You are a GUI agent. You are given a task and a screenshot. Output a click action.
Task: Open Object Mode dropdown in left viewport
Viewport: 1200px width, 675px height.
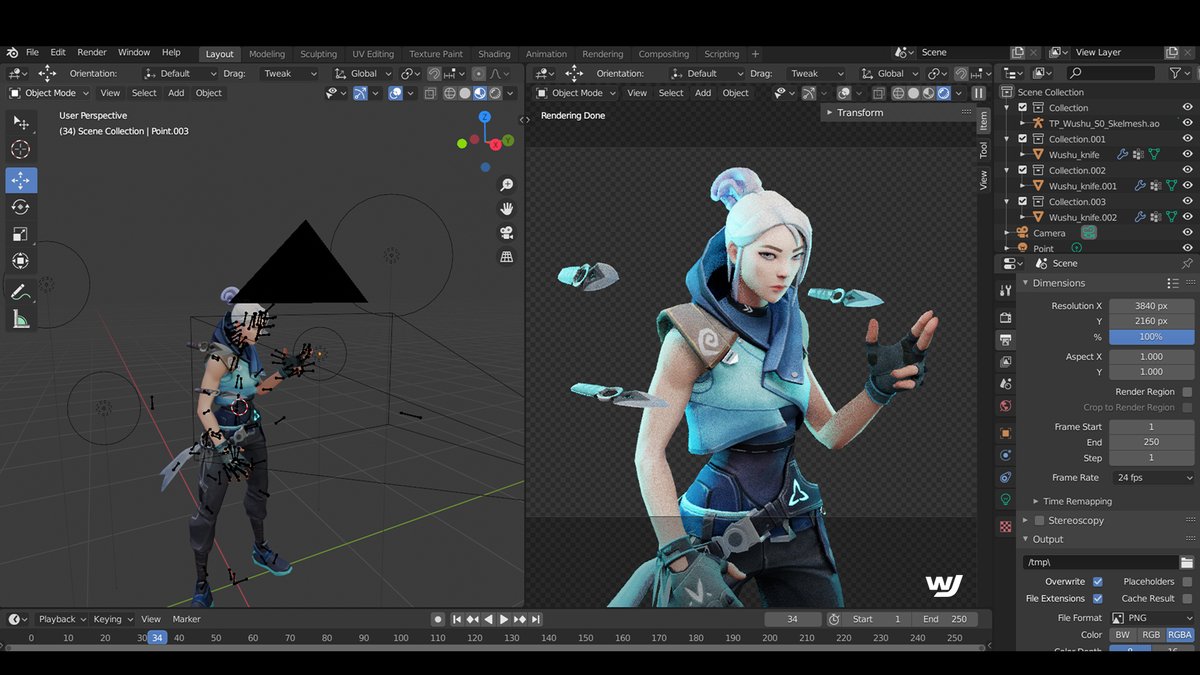pos(48,93)
